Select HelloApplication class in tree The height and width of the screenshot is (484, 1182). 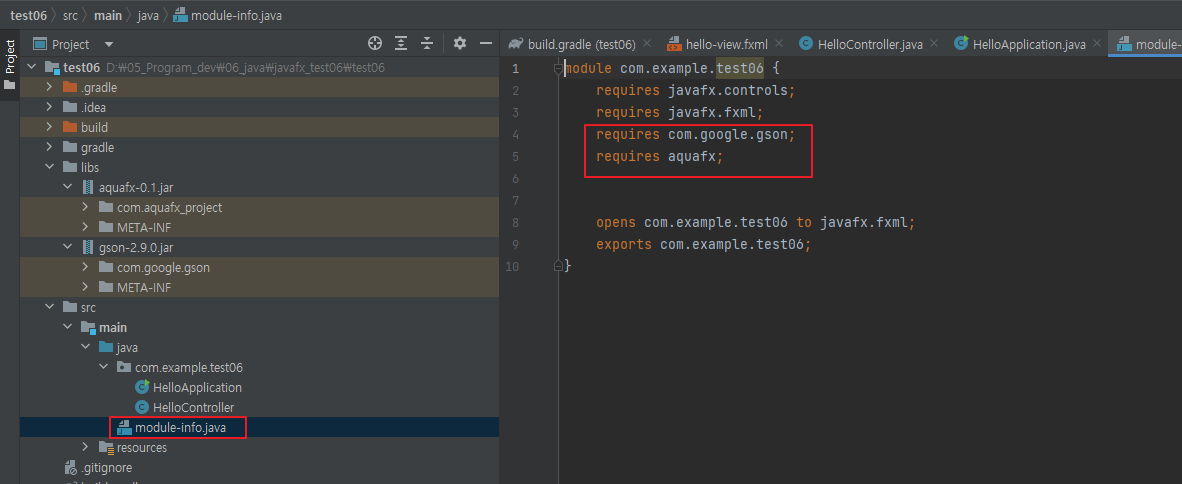point(197,388)
